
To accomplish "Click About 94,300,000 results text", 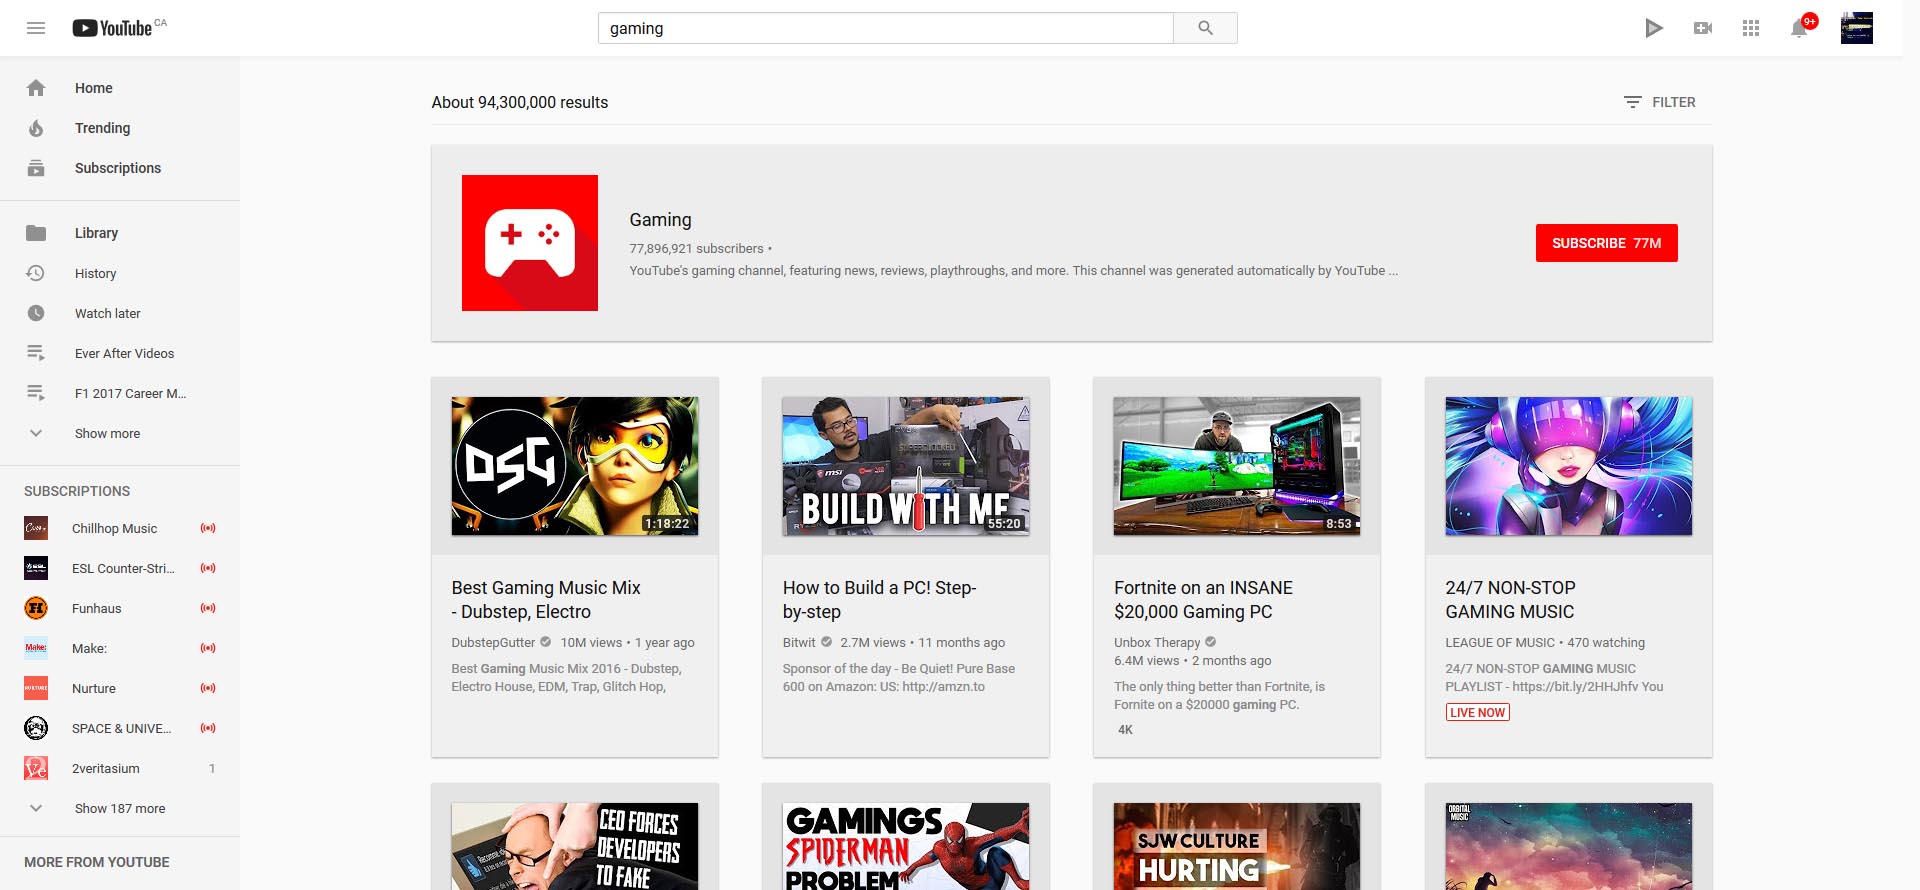I will tap(520, 102).
